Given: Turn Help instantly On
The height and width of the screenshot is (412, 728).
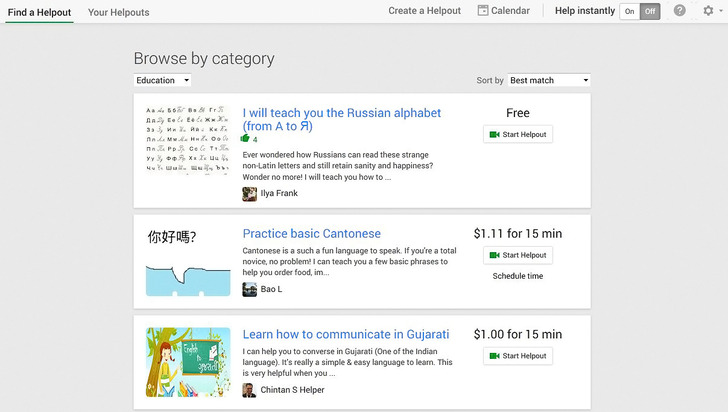Looking at the screenshot, I should tap(630, 12).
